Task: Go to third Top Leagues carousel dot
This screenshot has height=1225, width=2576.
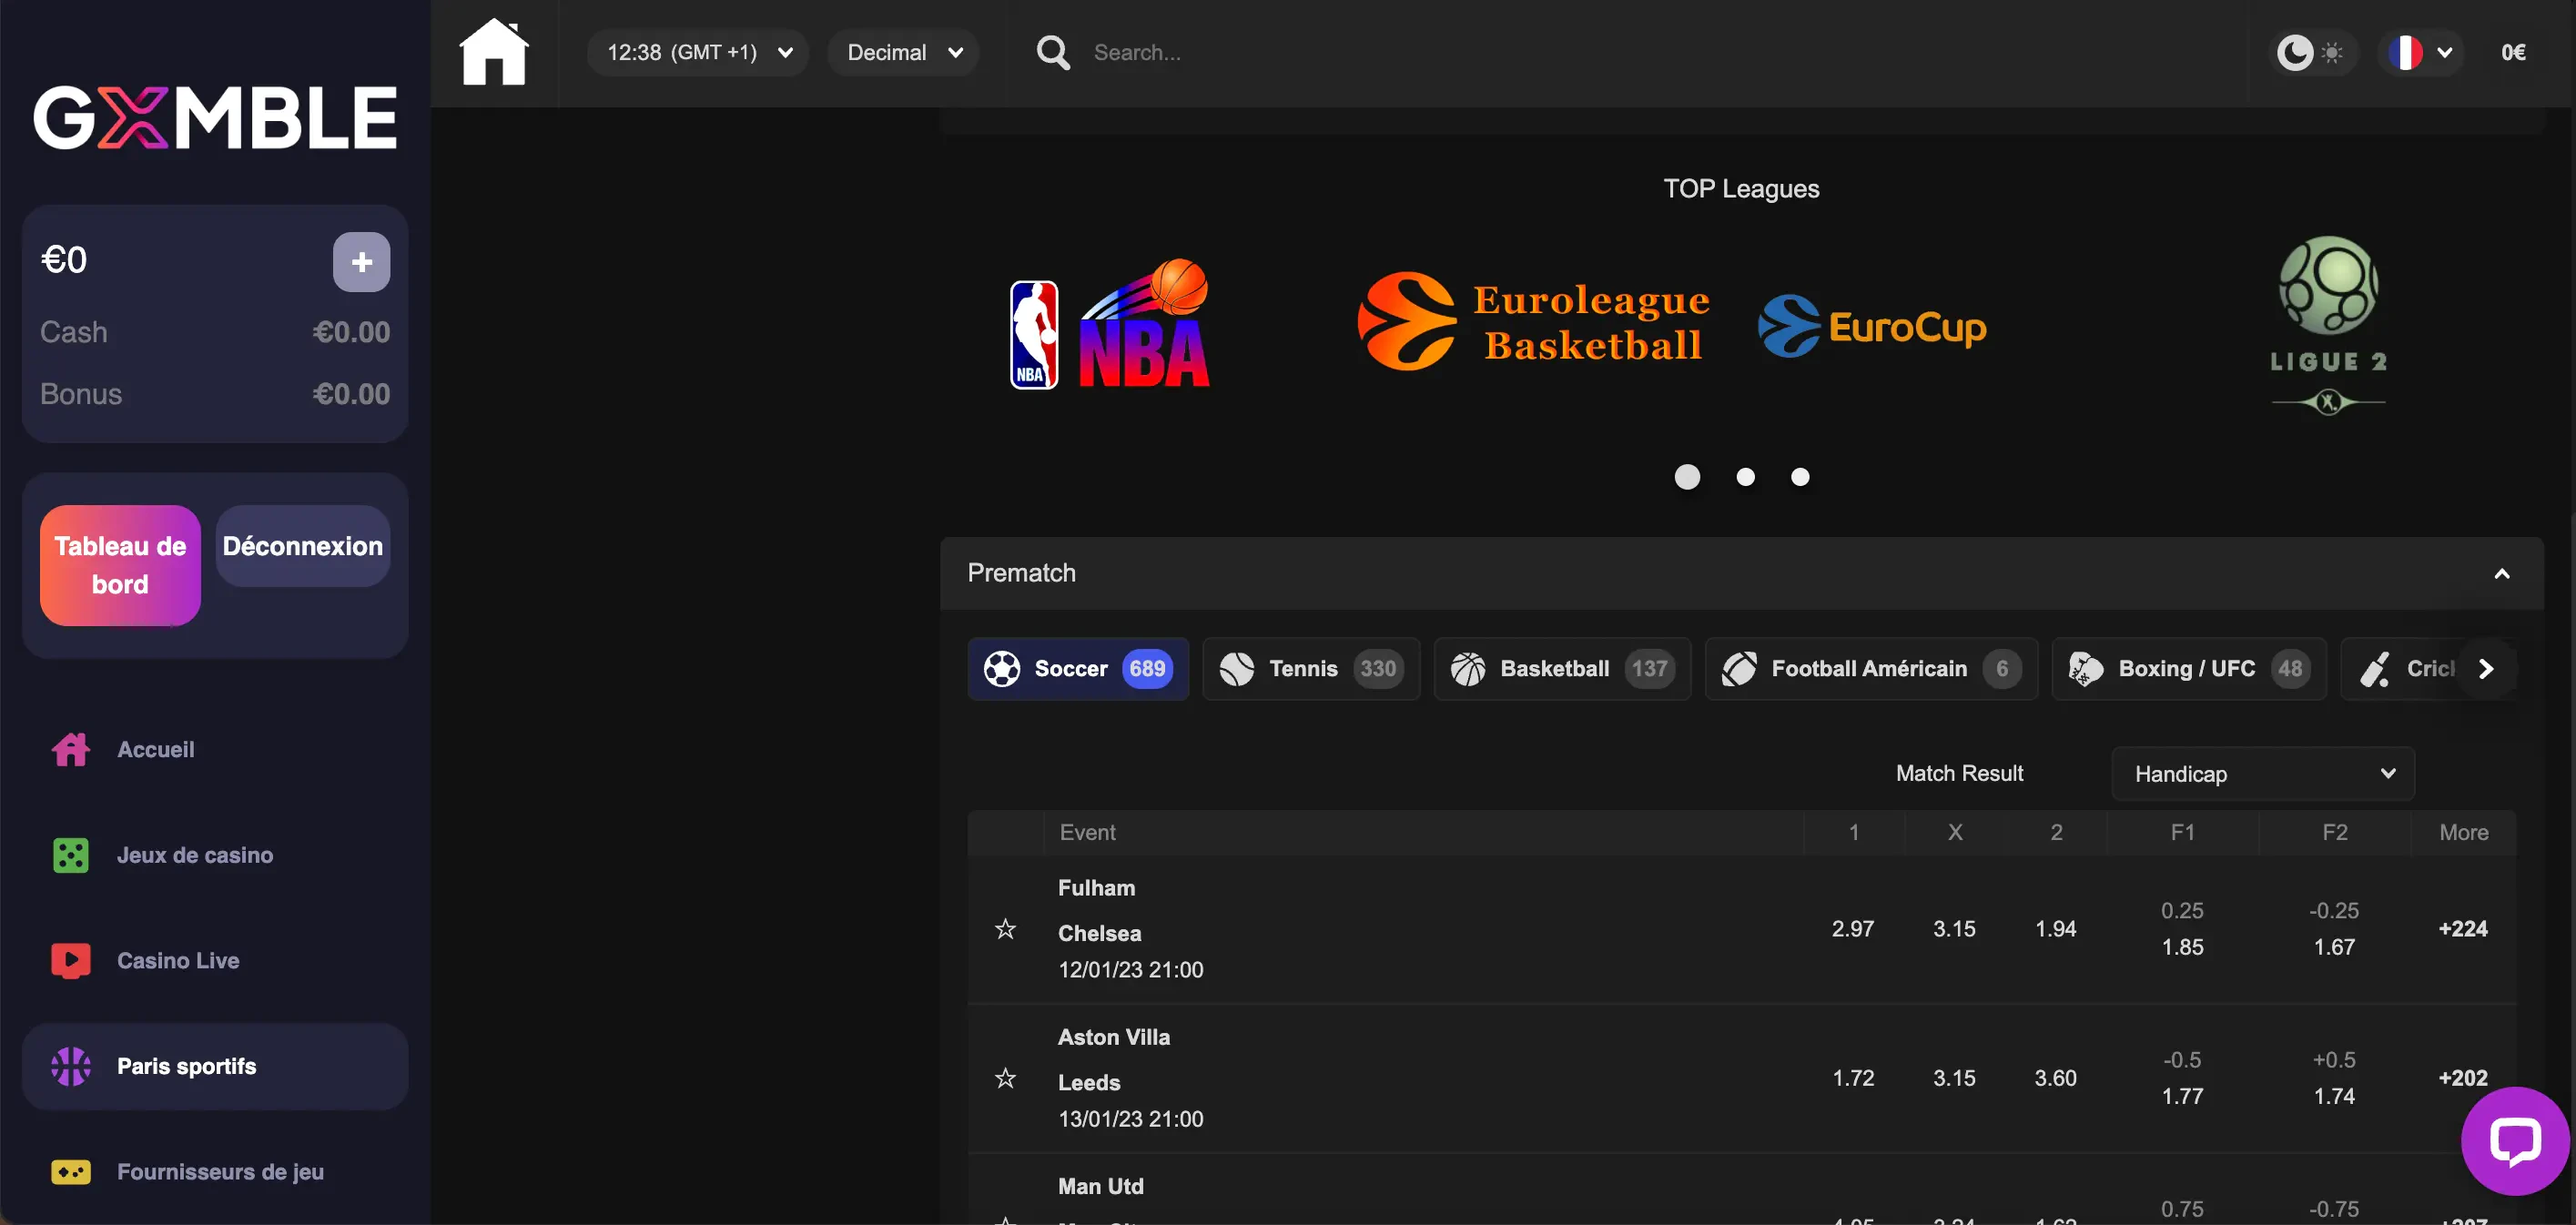Action: [x=1800, y=477]
